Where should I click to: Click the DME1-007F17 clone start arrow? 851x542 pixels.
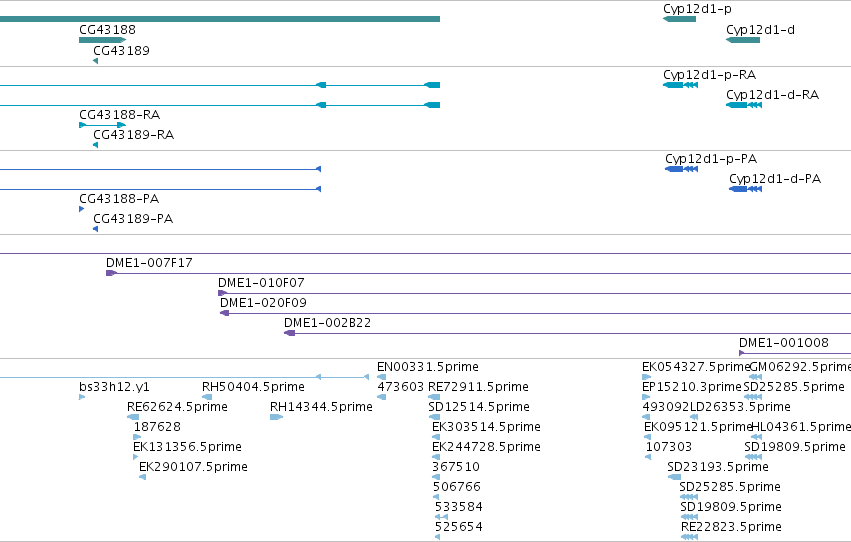[x=111, y=273]
